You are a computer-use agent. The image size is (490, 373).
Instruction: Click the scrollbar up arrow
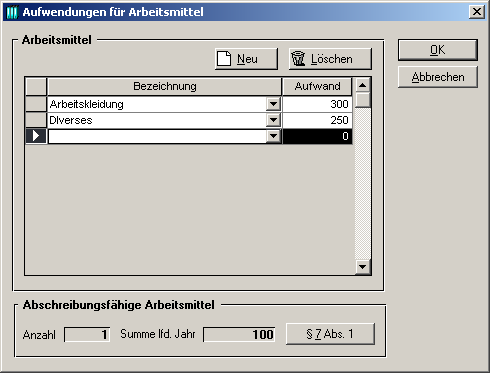363,85
